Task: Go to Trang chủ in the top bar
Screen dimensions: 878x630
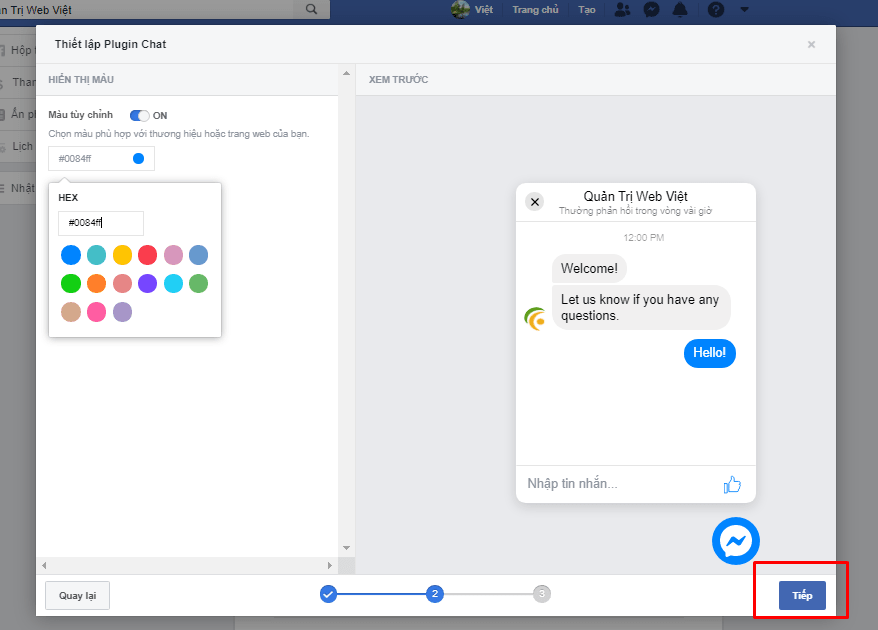Action: tap(535, 10)
